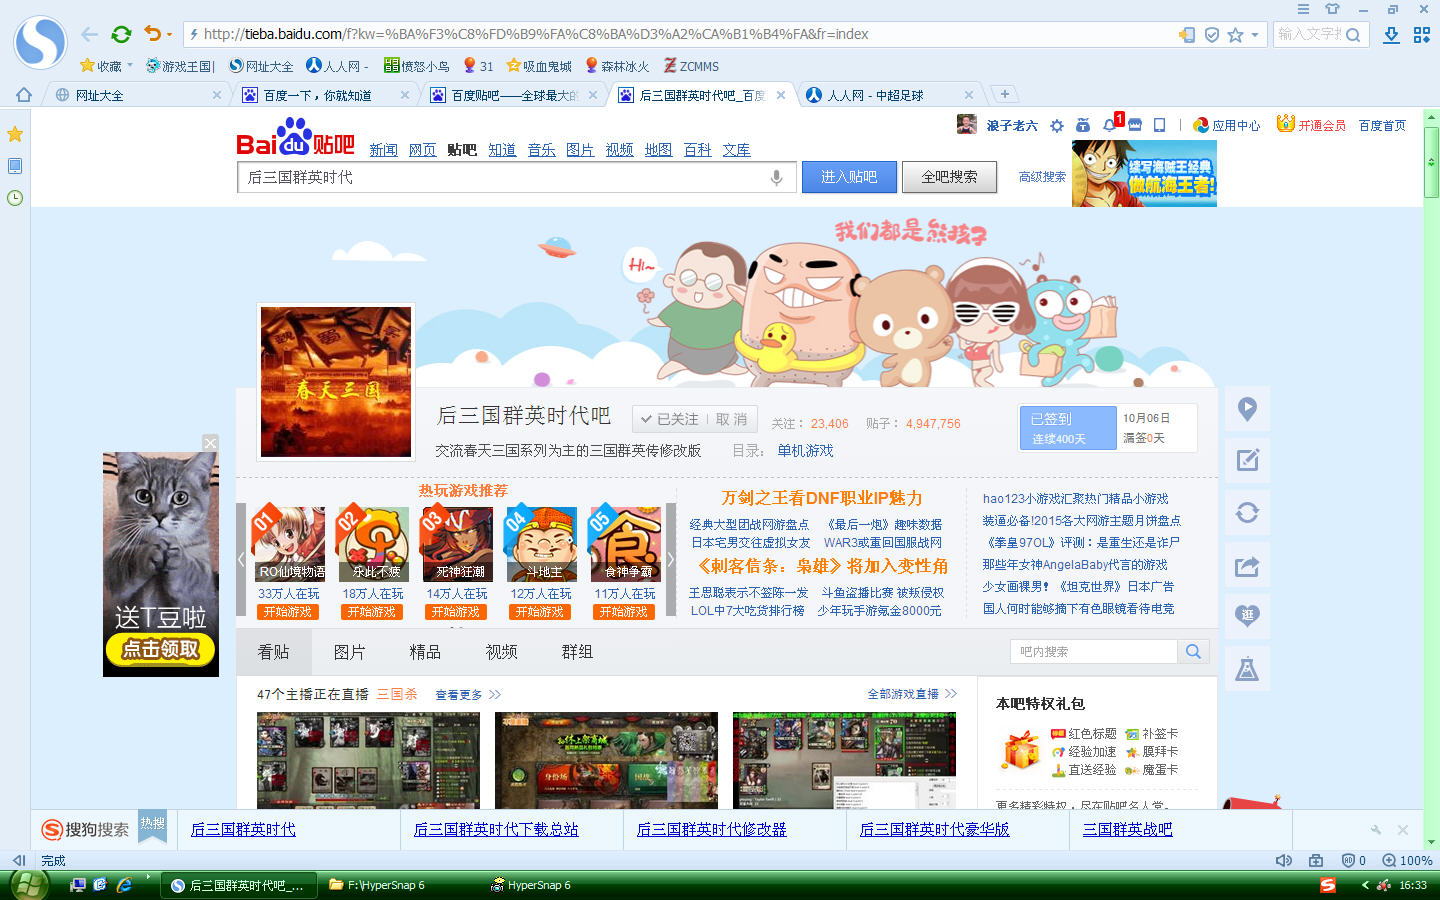Show next games with the right carousel arrow
Image resolution: width=1440 pixels, height=900 pixels.
[x=671, y=560]
